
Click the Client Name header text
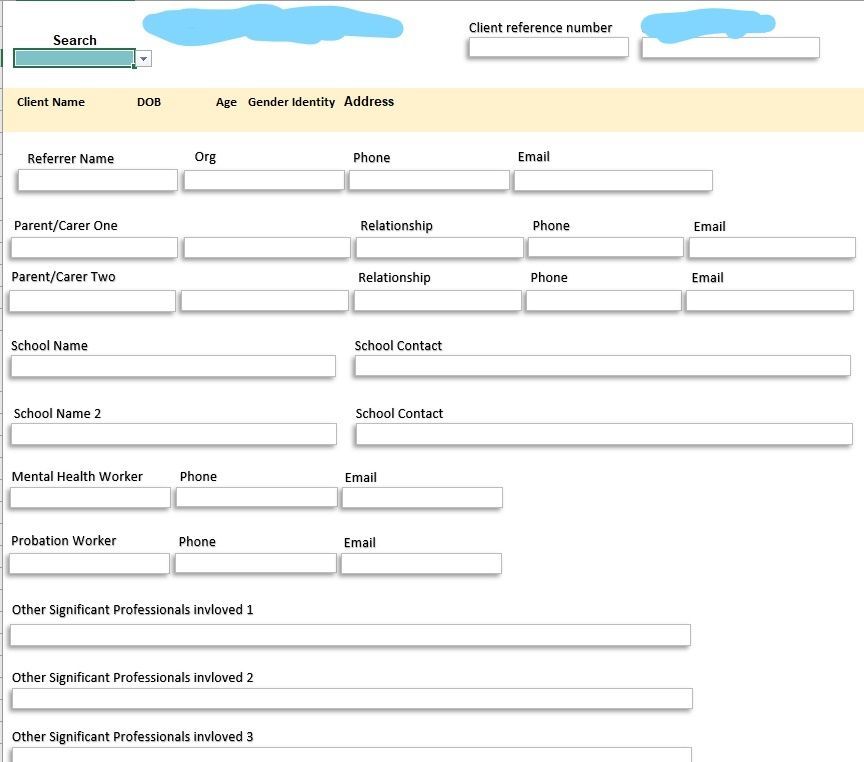51,102
